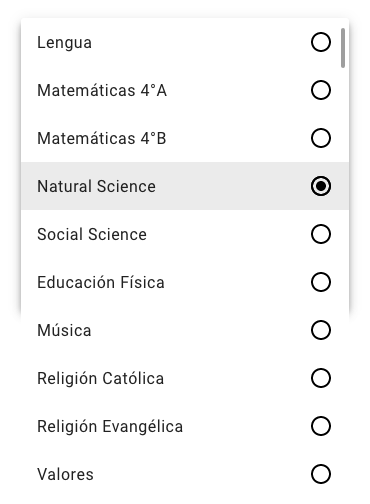Screen dimensions: 370x504
Task: Pick the Valores radio button
Action: pyautogui.click(x=321, y=474)
